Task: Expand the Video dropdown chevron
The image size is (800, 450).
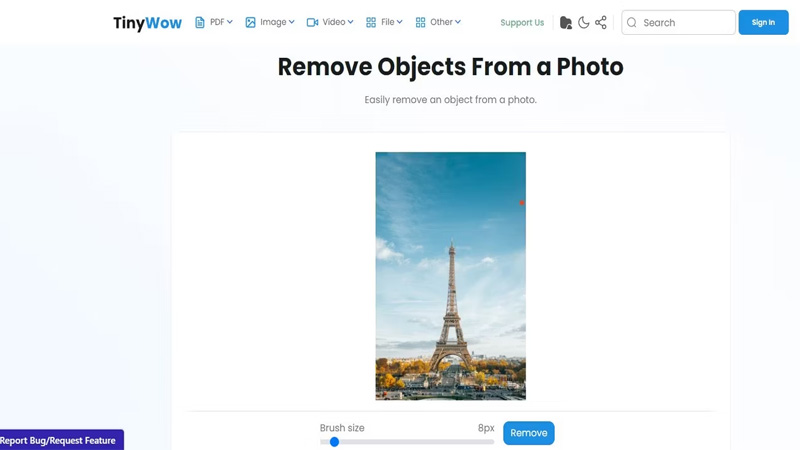Action: pyautogui.click(x=351, y=22)
